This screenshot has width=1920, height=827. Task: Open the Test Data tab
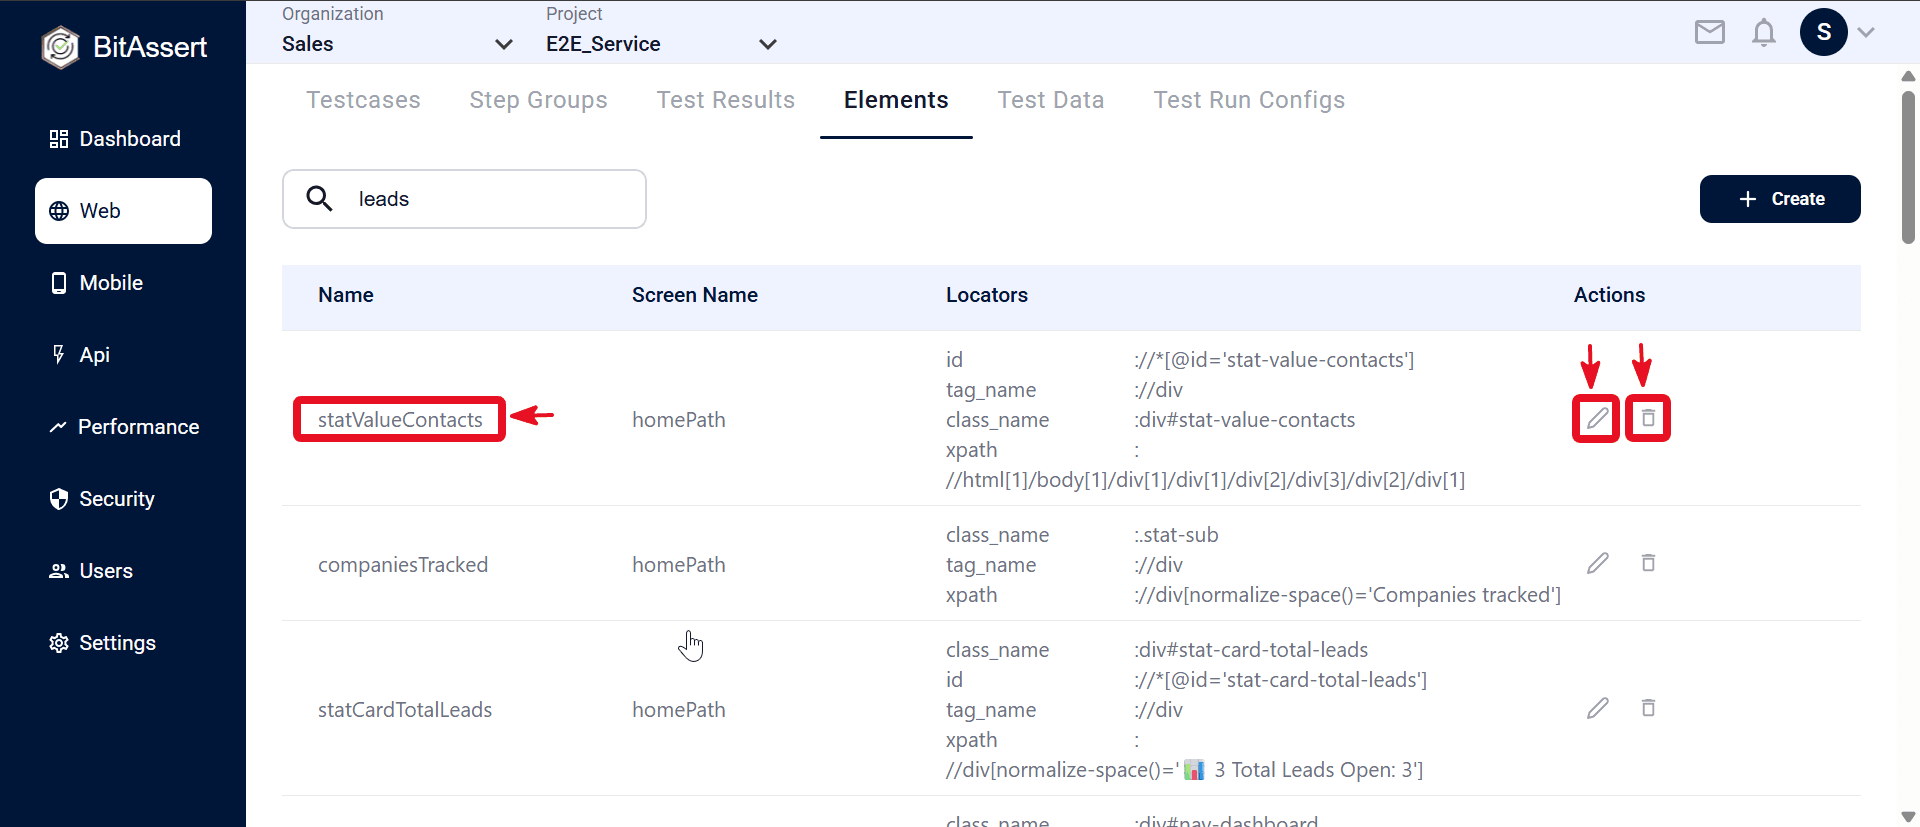point(1051,100)
